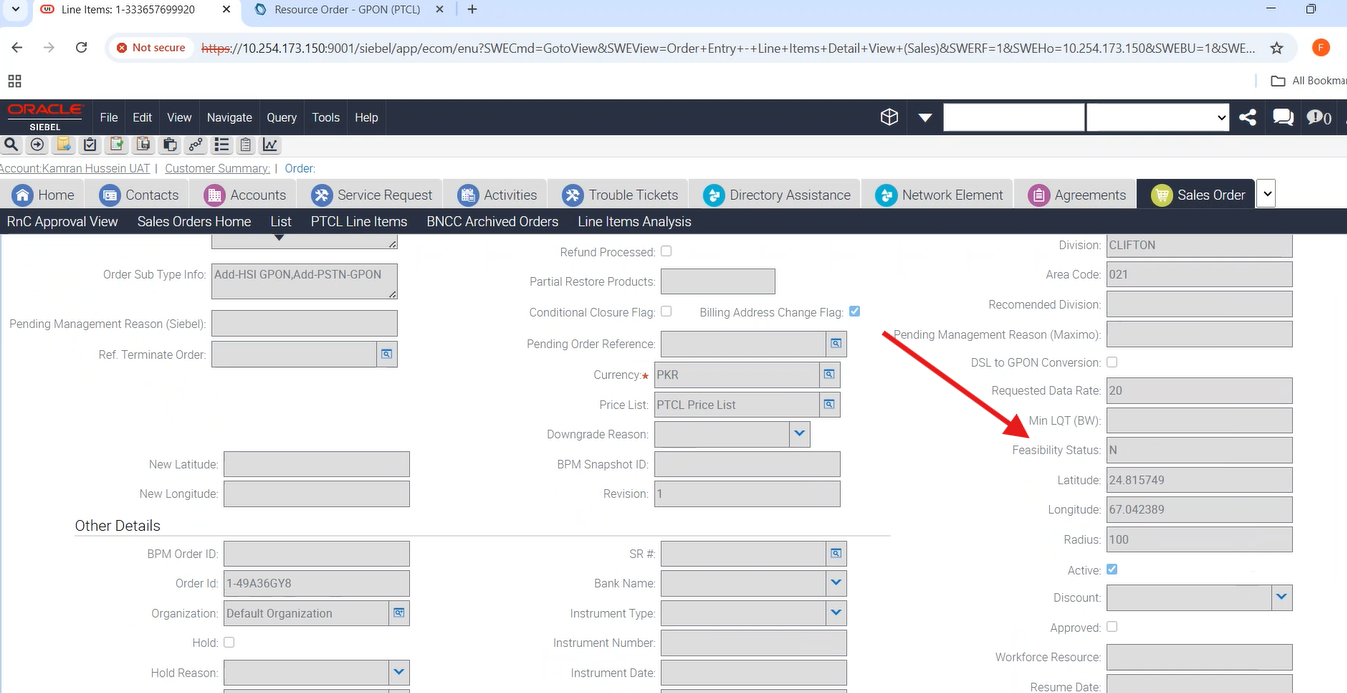Click the 3D cube icon in header
The width and height of the screenshot is (1347, 693).
889,117
